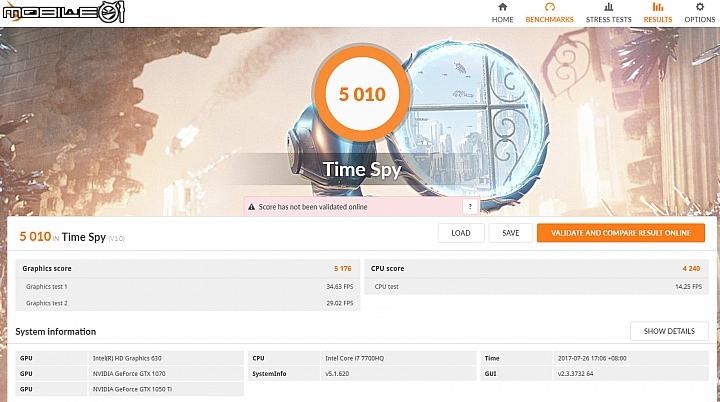
Task: Click the CPU label cell in system information
Action: [284, 358]
